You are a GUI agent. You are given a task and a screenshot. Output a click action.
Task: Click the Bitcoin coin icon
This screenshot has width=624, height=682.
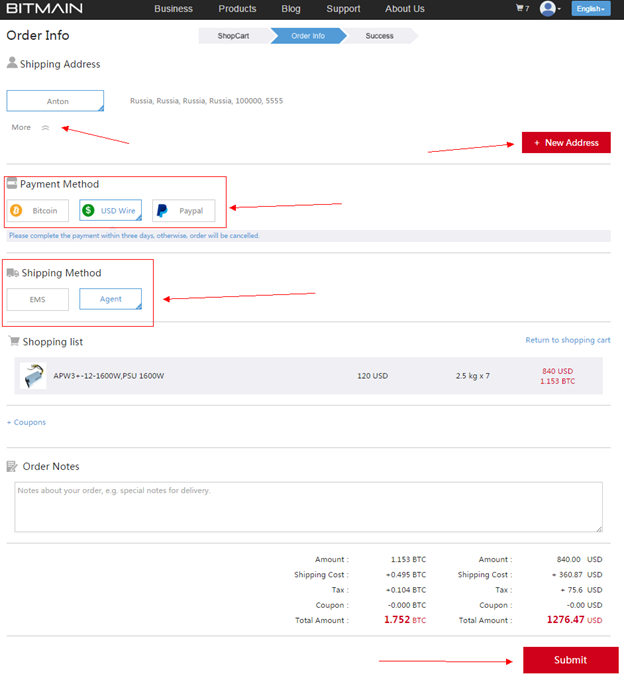pyautogui.click(x=17, y=211)
